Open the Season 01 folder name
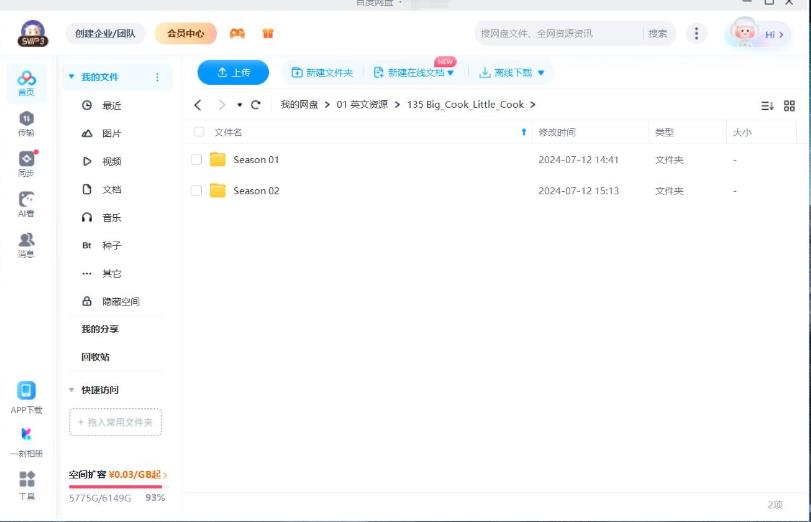811x522 pixels. click(256, 160)
